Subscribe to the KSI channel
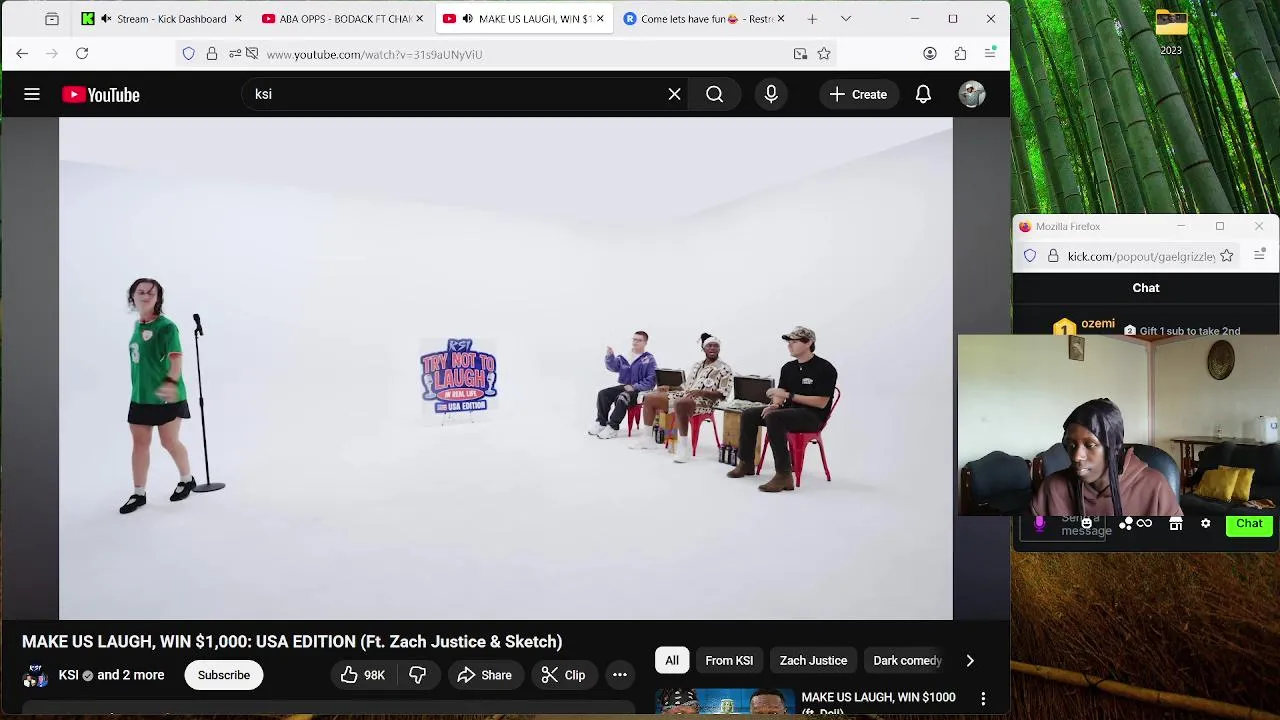Screen dimensions: 1280x720 click(224, 675)
